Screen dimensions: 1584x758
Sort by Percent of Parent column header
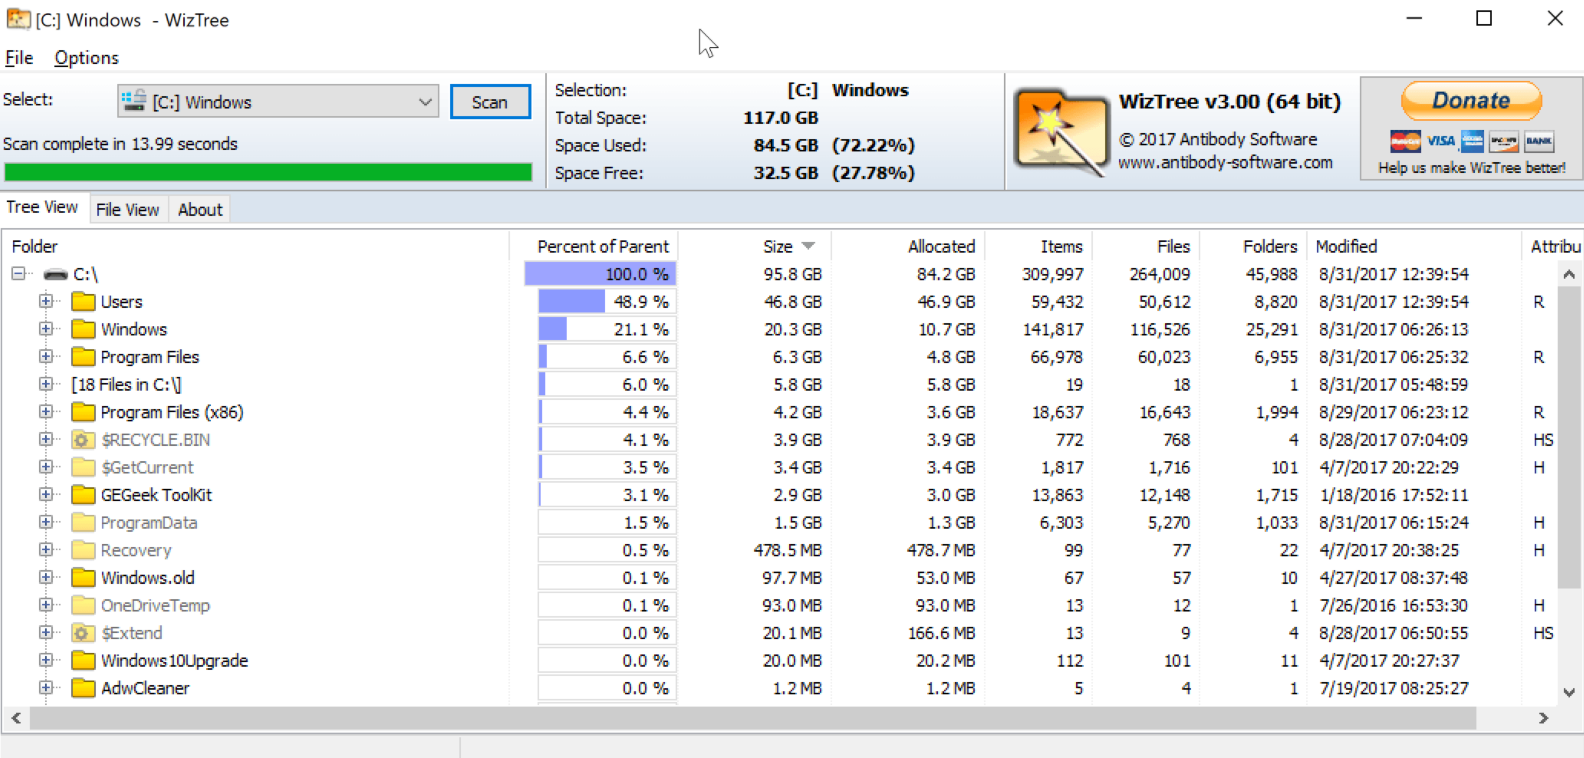(595, 246)
